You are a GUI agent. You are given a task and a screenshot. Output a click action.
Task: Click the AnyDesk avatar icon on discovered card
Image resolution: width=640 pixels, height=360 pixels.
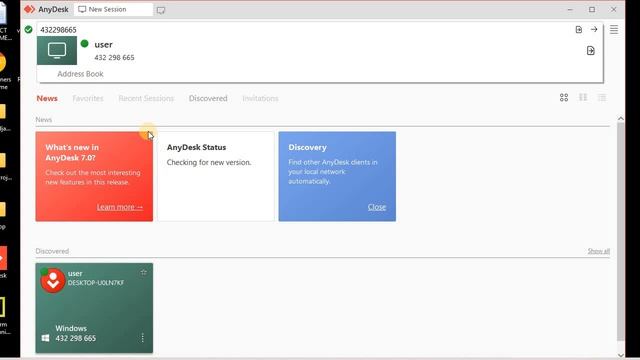(x=53, y=280)
